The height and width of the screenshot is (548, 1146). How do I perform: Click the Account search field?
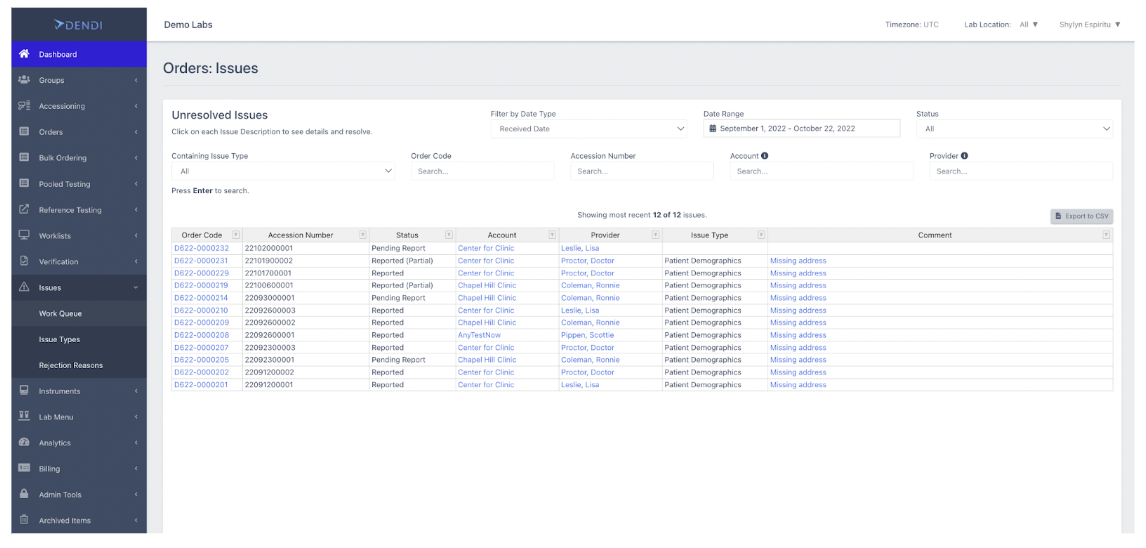click(821, 171)
